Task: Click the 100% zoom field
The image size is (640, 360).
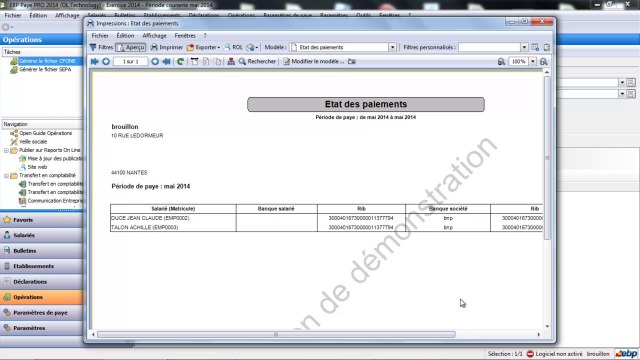Action: pyautogui.click(x=519, y=61)
